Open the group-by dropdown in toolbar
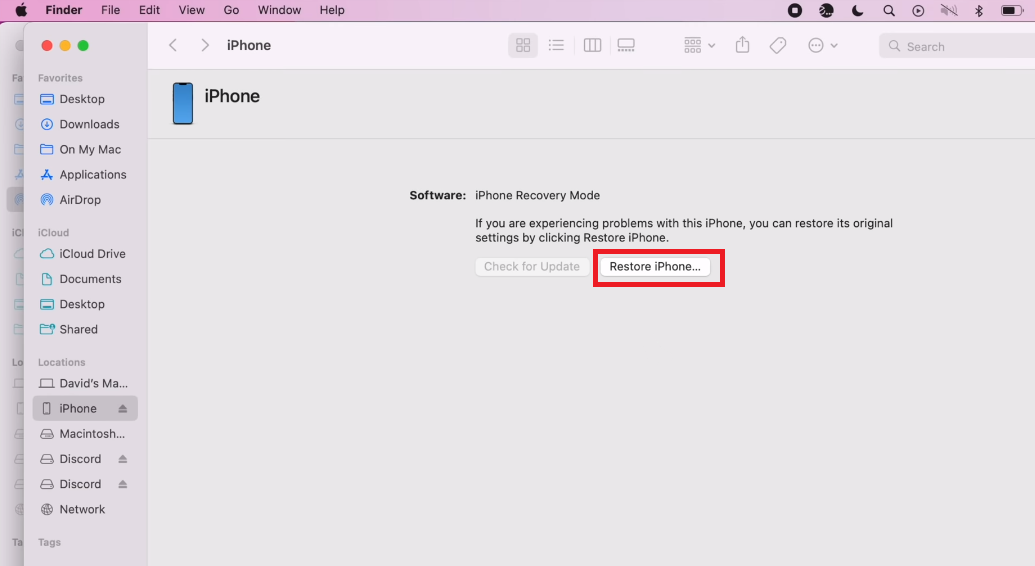This screenshot has height=566, width=1035. (x=699, y=45)
